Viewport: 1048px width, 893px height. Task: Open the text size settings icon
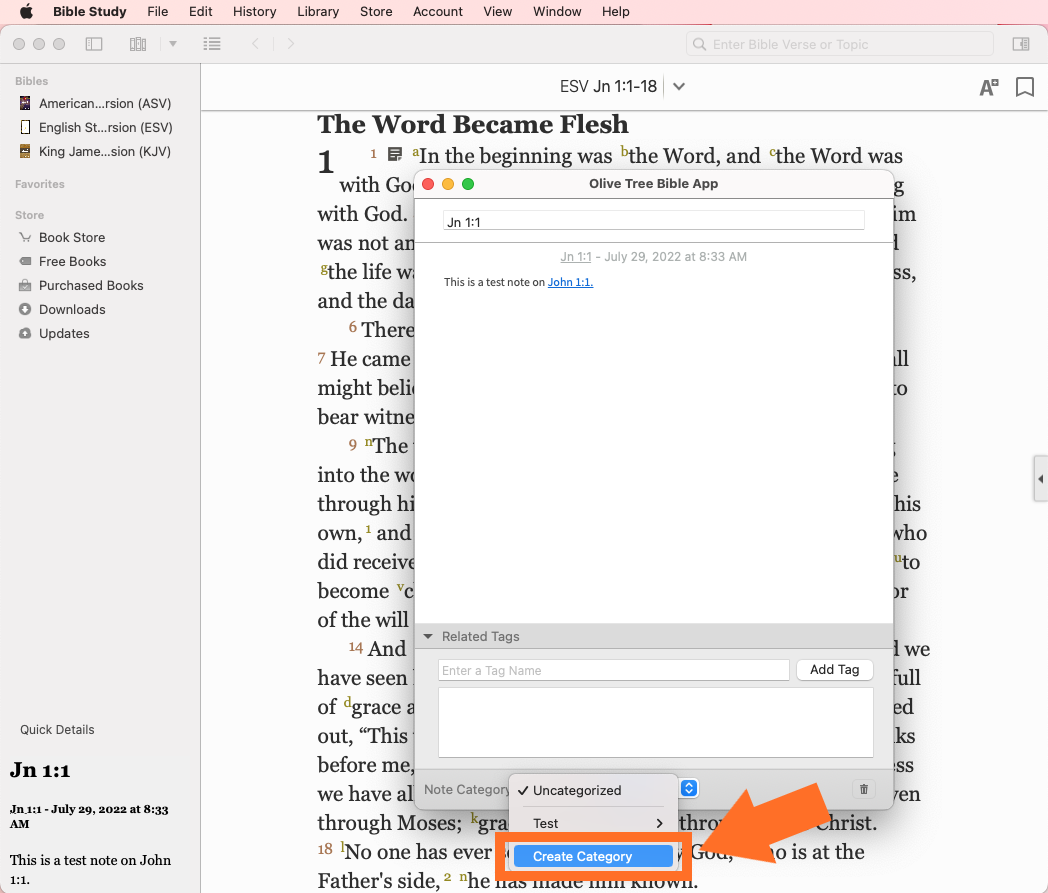pos(988,87)
